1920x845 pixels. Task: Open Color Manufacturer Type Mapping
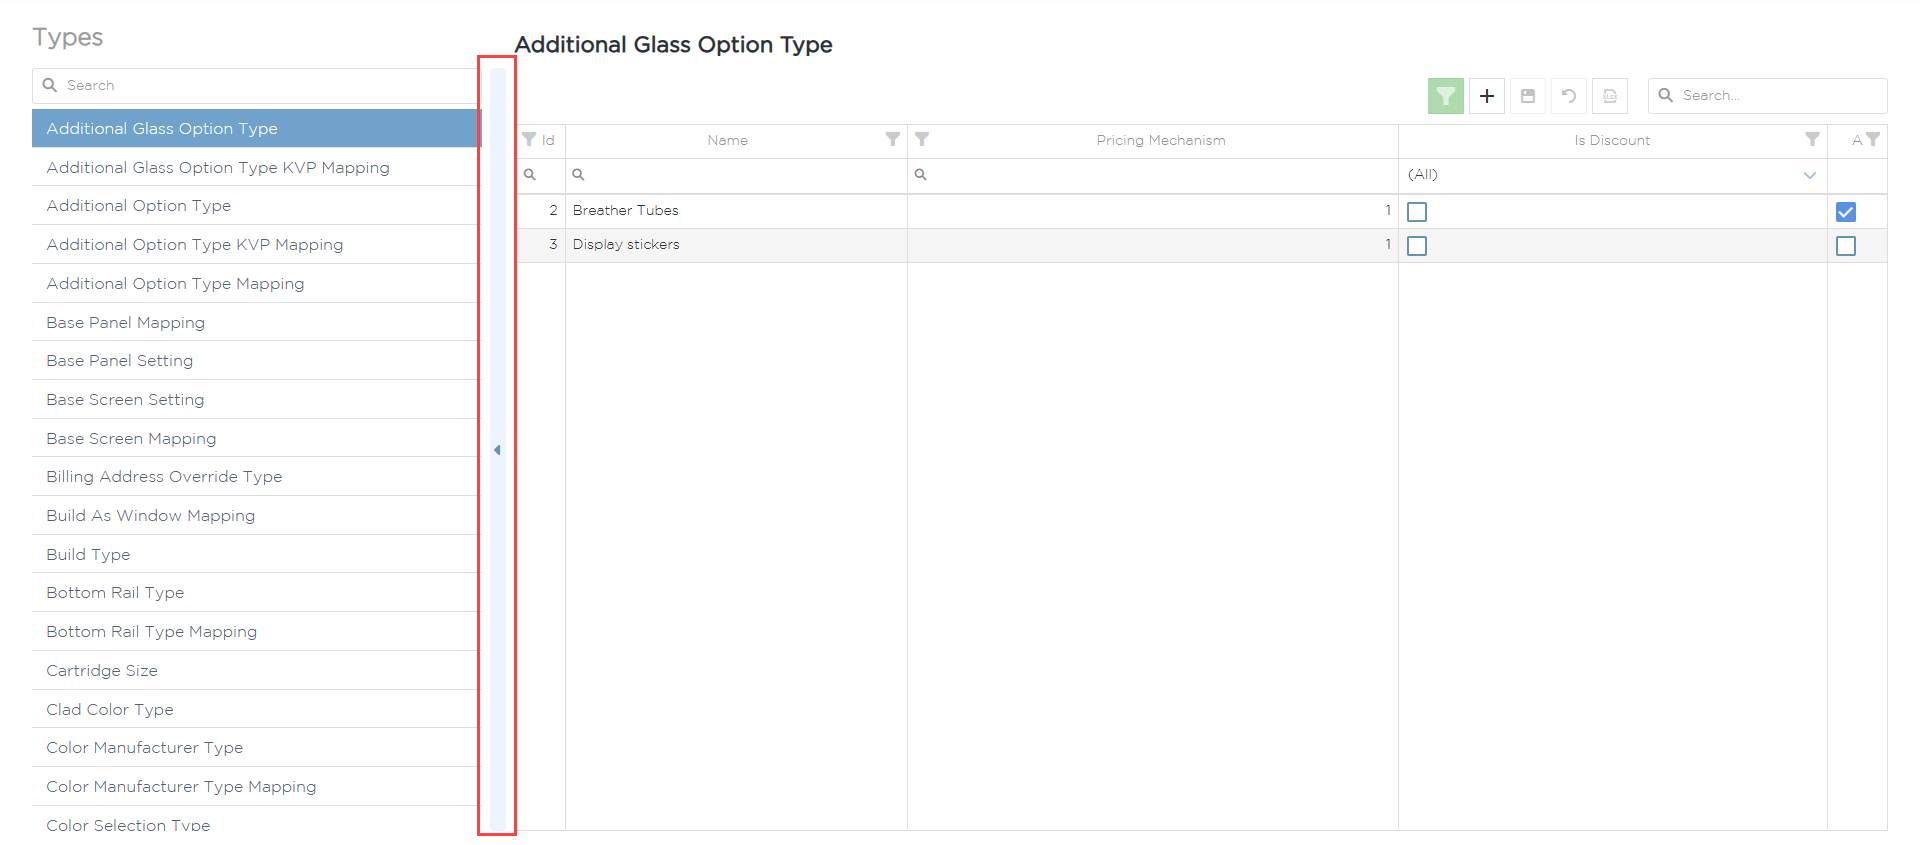pyautogui.click(x=256, y=786)
